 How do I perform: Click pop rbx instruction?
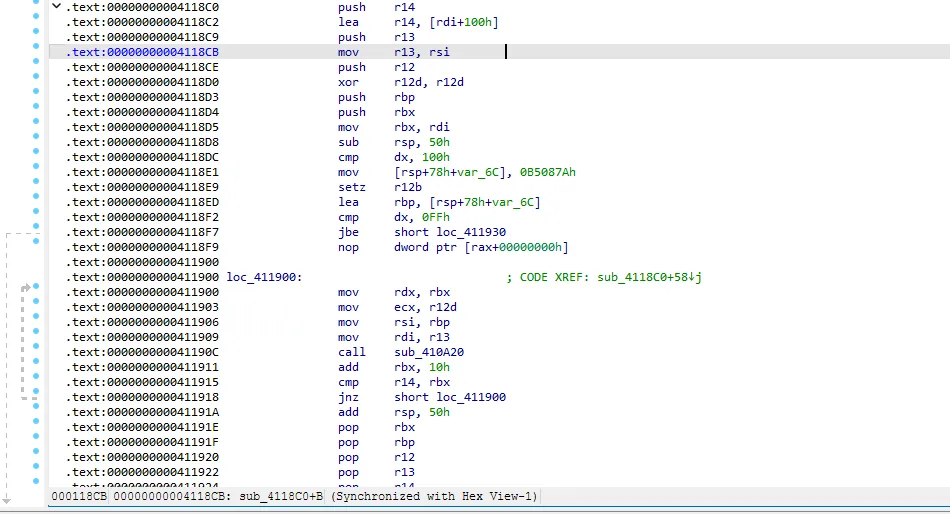coord(376,427)
